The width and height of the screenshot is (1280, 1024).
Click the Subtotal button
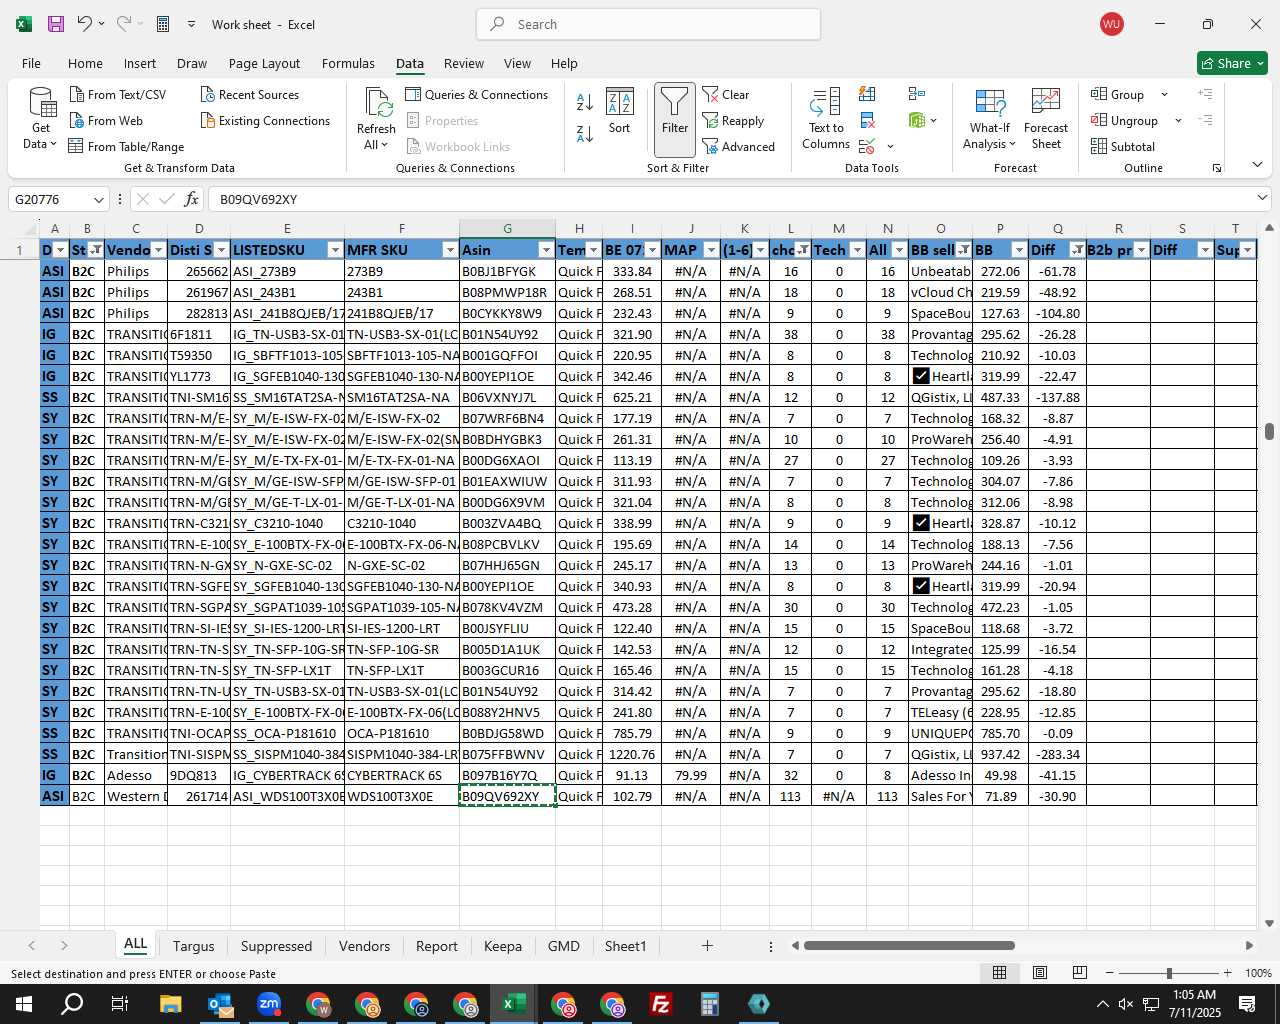click(x=1123, y=146)
